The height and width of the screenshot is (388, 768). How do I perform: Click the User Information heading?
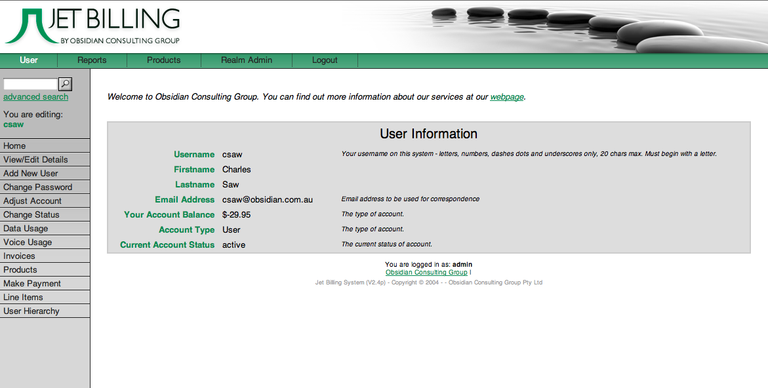tap(429, 134)
